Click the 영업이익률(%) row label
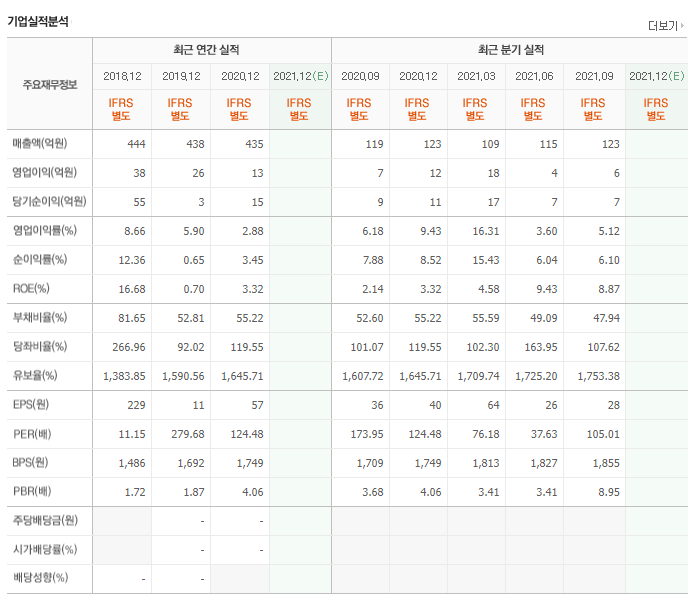The image size is (691, 596). pos(45,230)
